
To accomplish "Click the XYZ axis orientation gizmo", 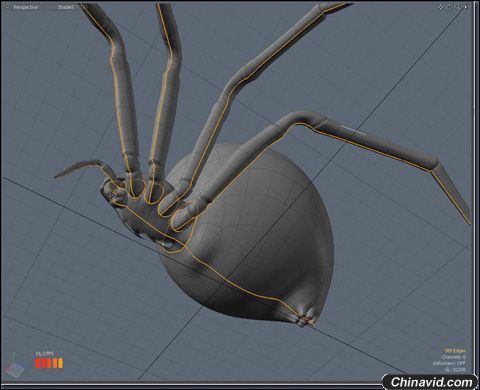I will coord(16,363).
